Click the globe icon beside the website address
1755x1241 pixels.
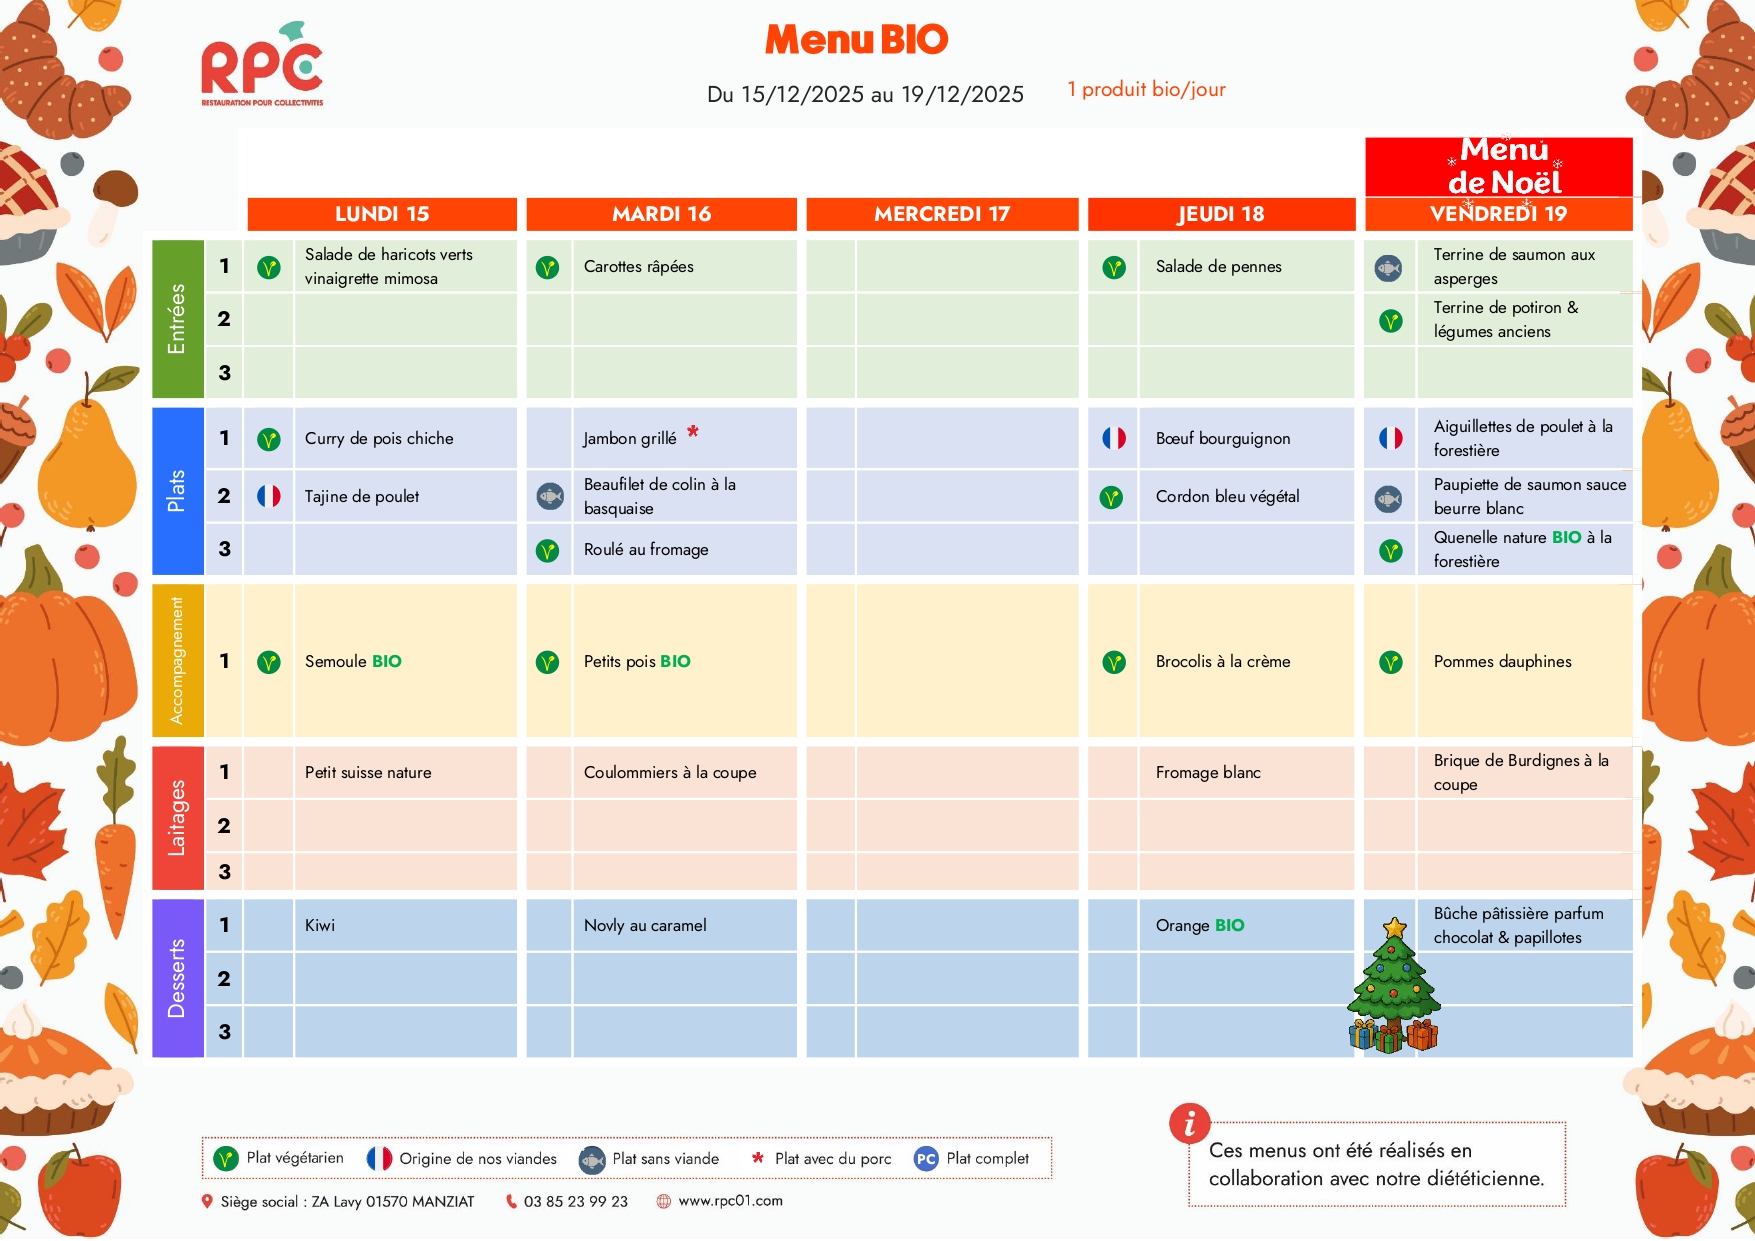click(663, 1201)
